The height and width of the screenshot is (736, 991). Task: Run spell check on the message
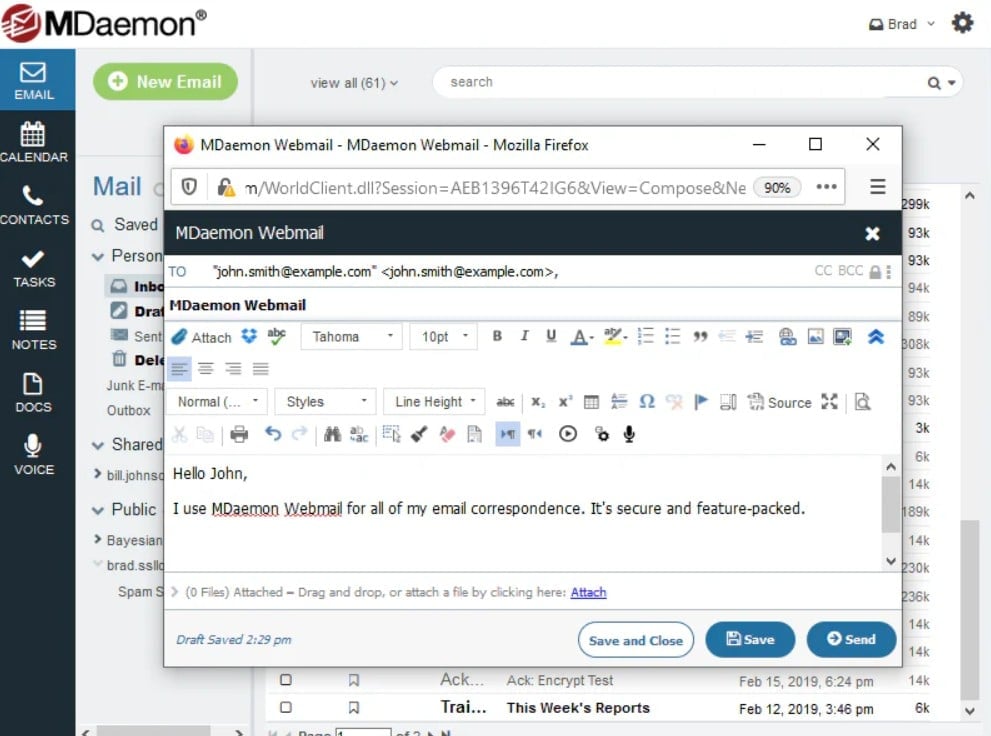click(x=277, y=336)
